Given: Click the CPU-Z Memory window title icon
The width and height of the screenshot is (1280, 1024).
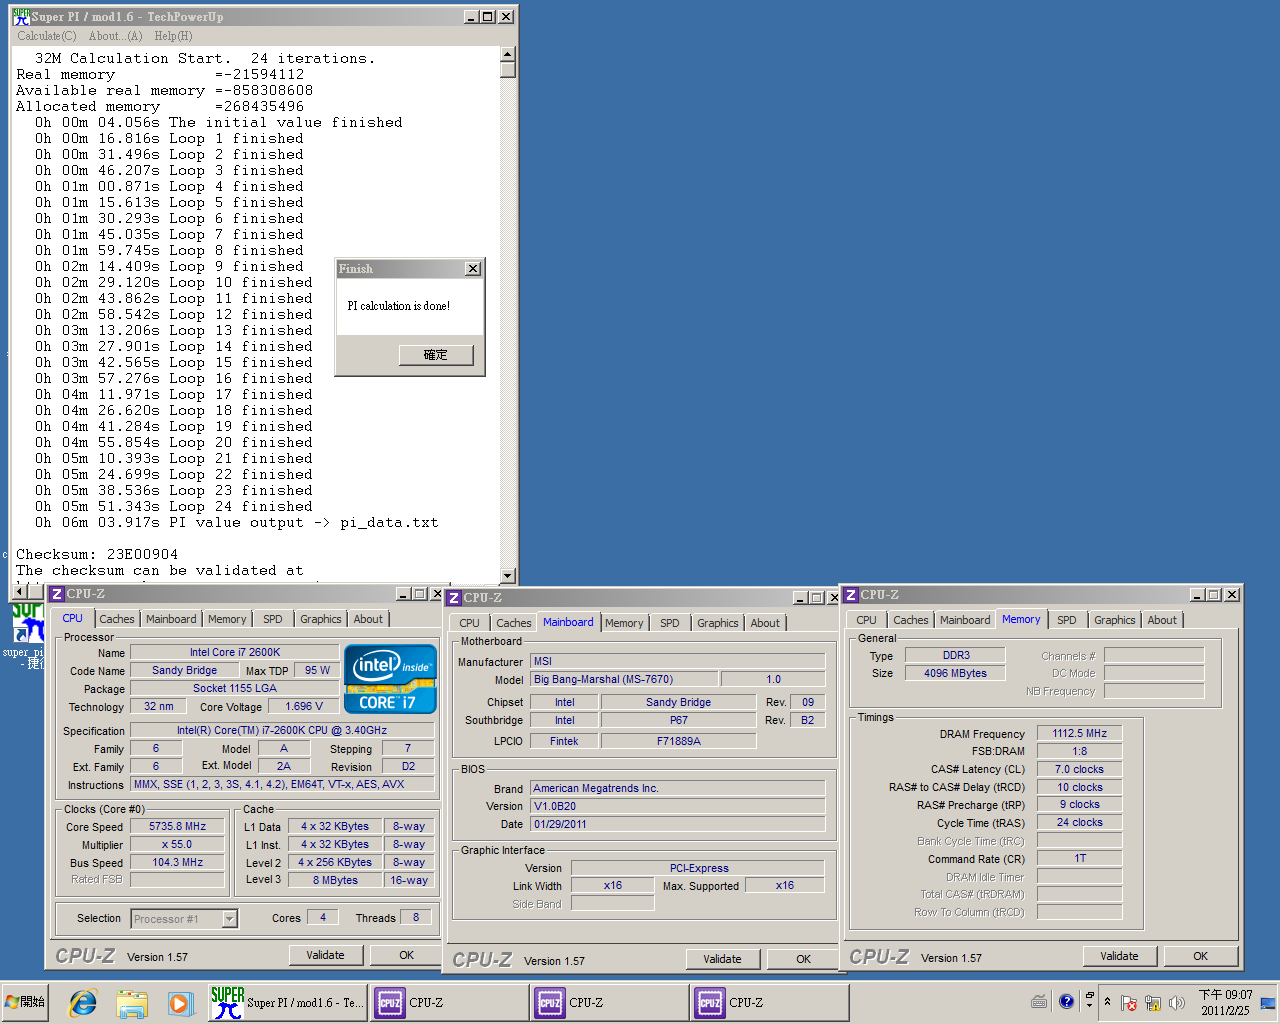Looking at the screenshot, I should pos(851,595).
